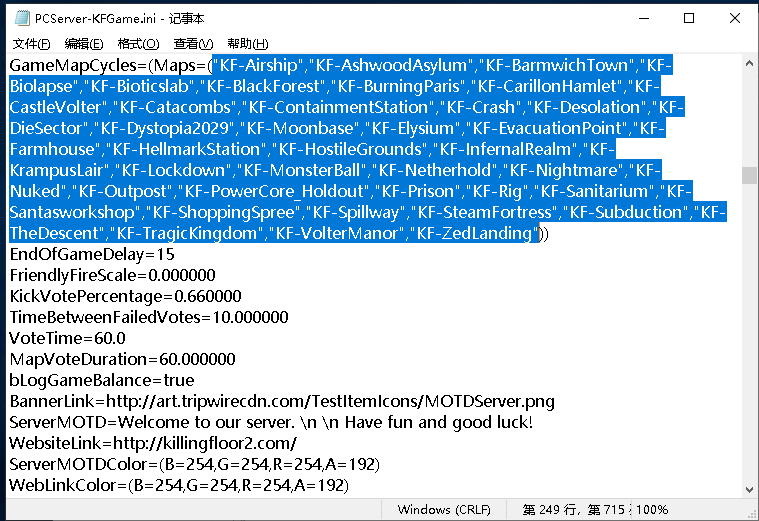
Task: Click the "KF-Nightmare" map entry
Action: (563, 170)
